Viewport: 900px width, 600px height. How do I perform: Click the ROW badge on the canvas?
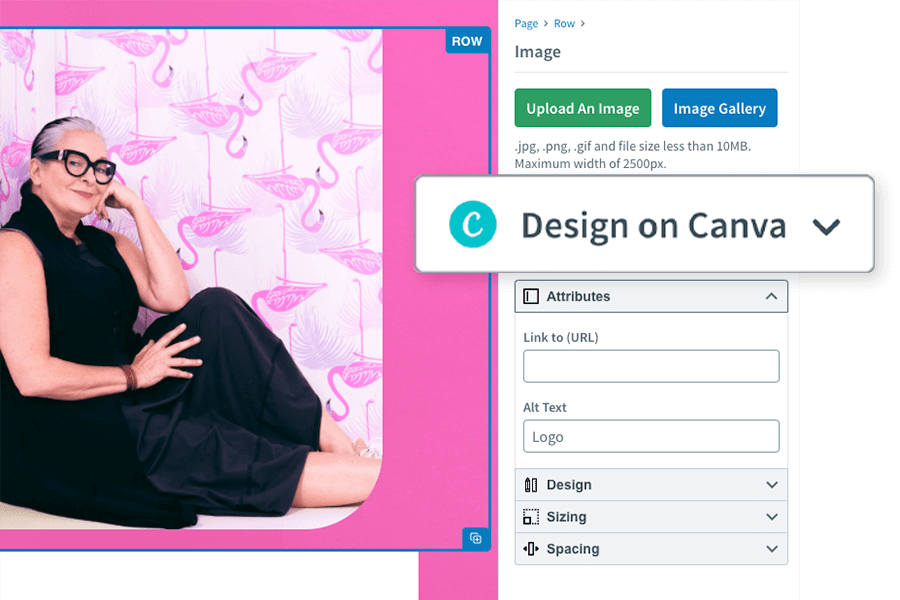pos(466,41)
